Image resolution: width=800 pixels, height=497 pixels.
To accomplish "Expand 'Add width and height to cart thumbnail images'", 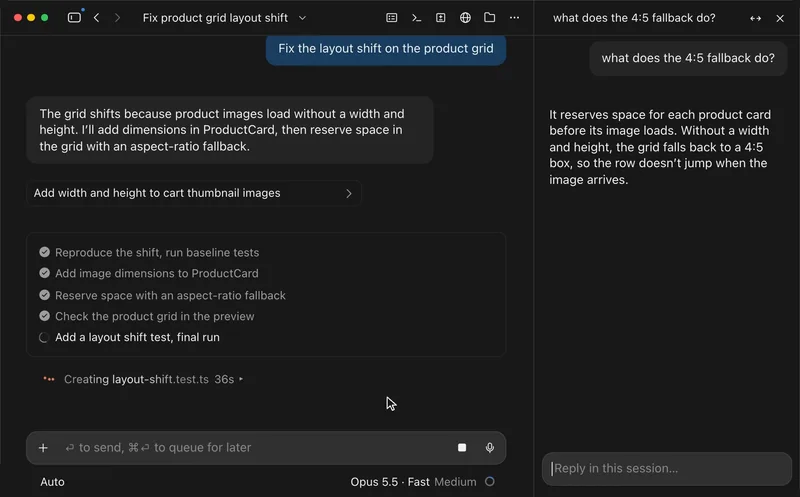I will point(194,193).
